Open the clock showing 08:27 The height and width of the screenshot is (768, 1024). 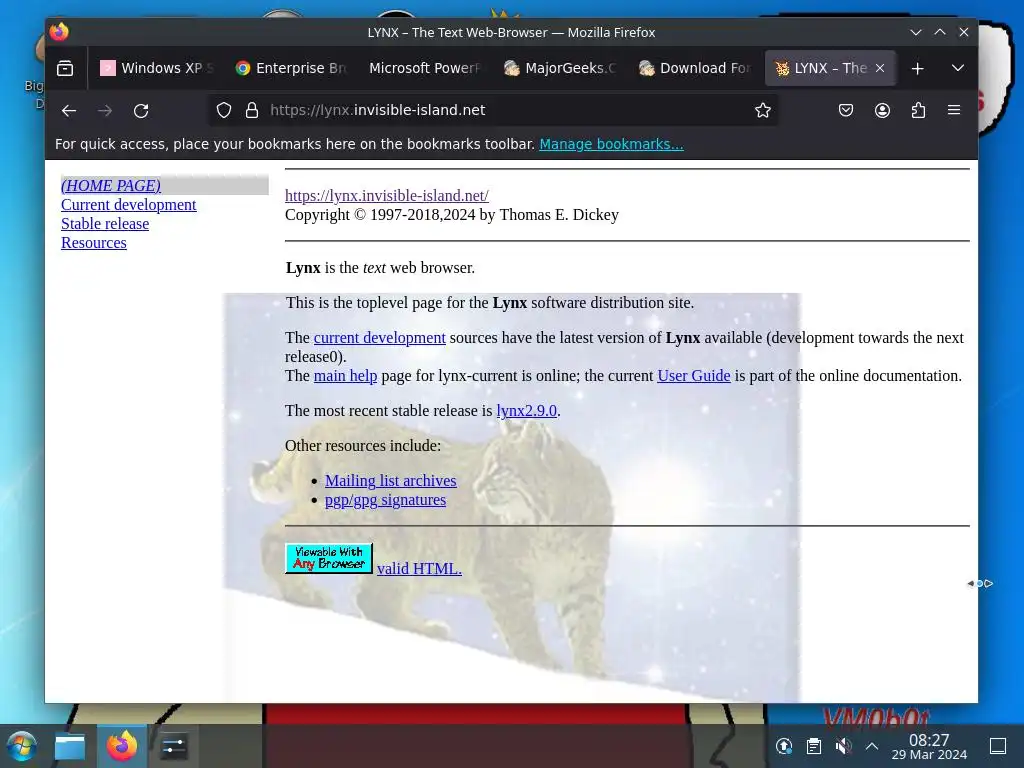[929, 746]
